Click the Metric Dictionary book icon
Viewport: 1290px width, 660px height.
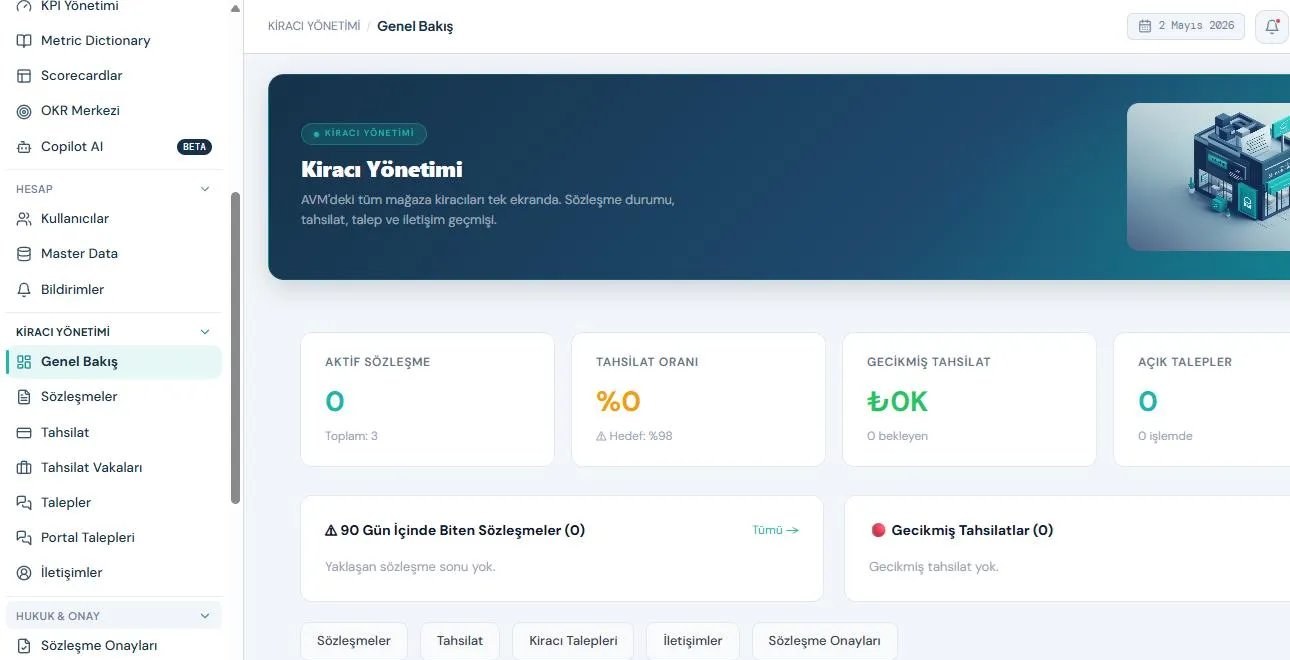(24, 41)
